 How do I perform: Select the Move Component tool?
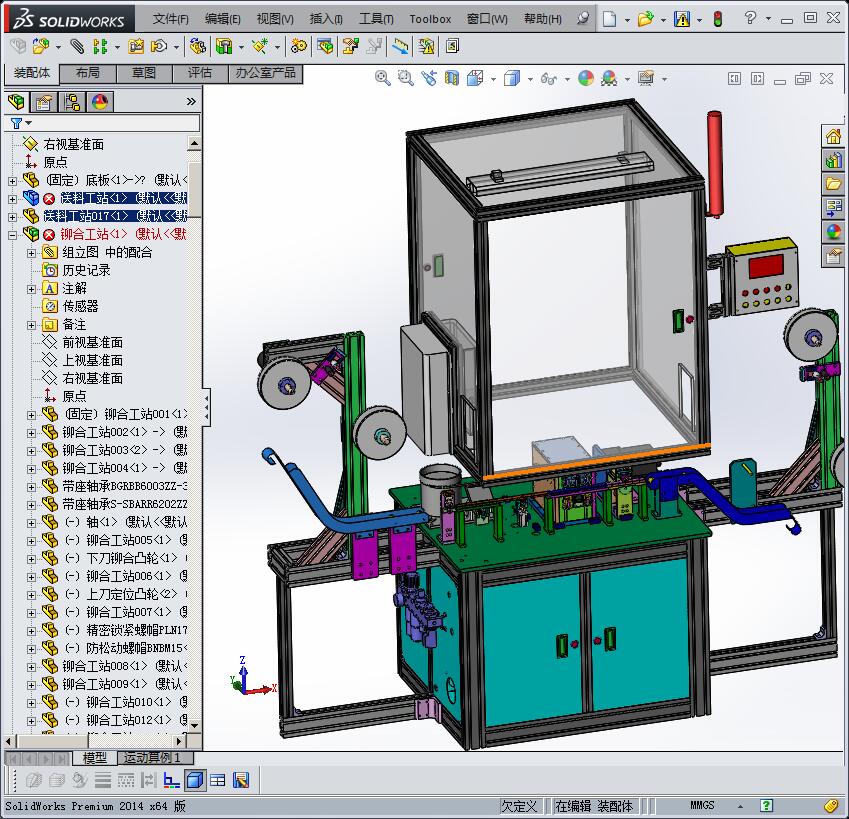click(159, 47)
